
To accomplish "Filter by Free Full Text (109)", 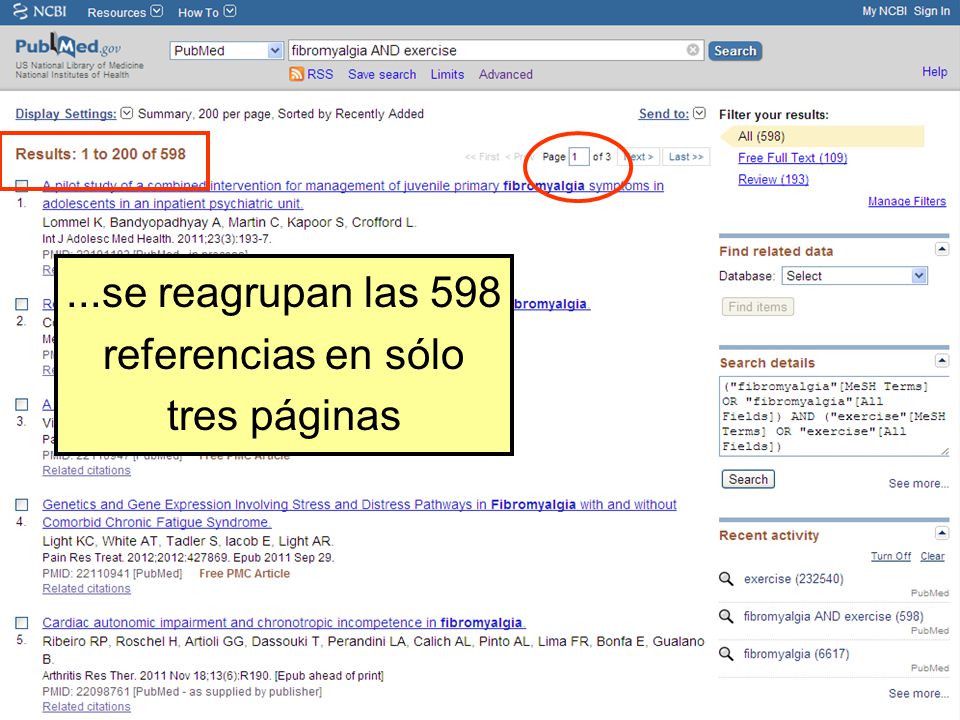I will coord(792,157).
